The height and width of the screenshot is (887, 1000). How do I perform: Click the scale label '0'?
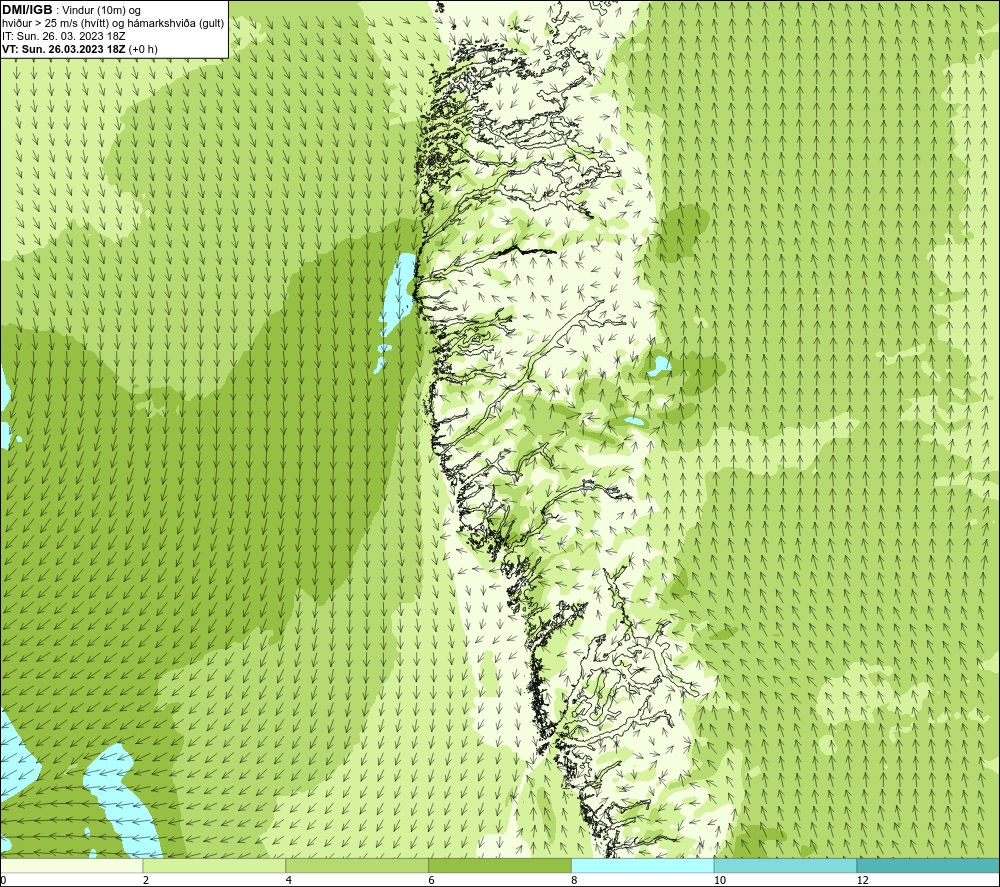(x=3, y=881)
